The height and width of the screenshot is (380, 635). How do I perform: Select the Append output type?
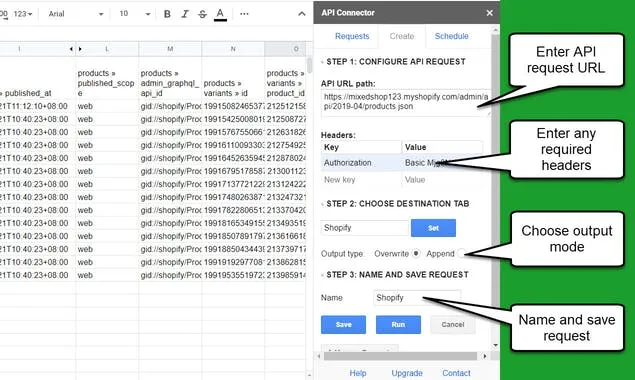tap(460, 254)
